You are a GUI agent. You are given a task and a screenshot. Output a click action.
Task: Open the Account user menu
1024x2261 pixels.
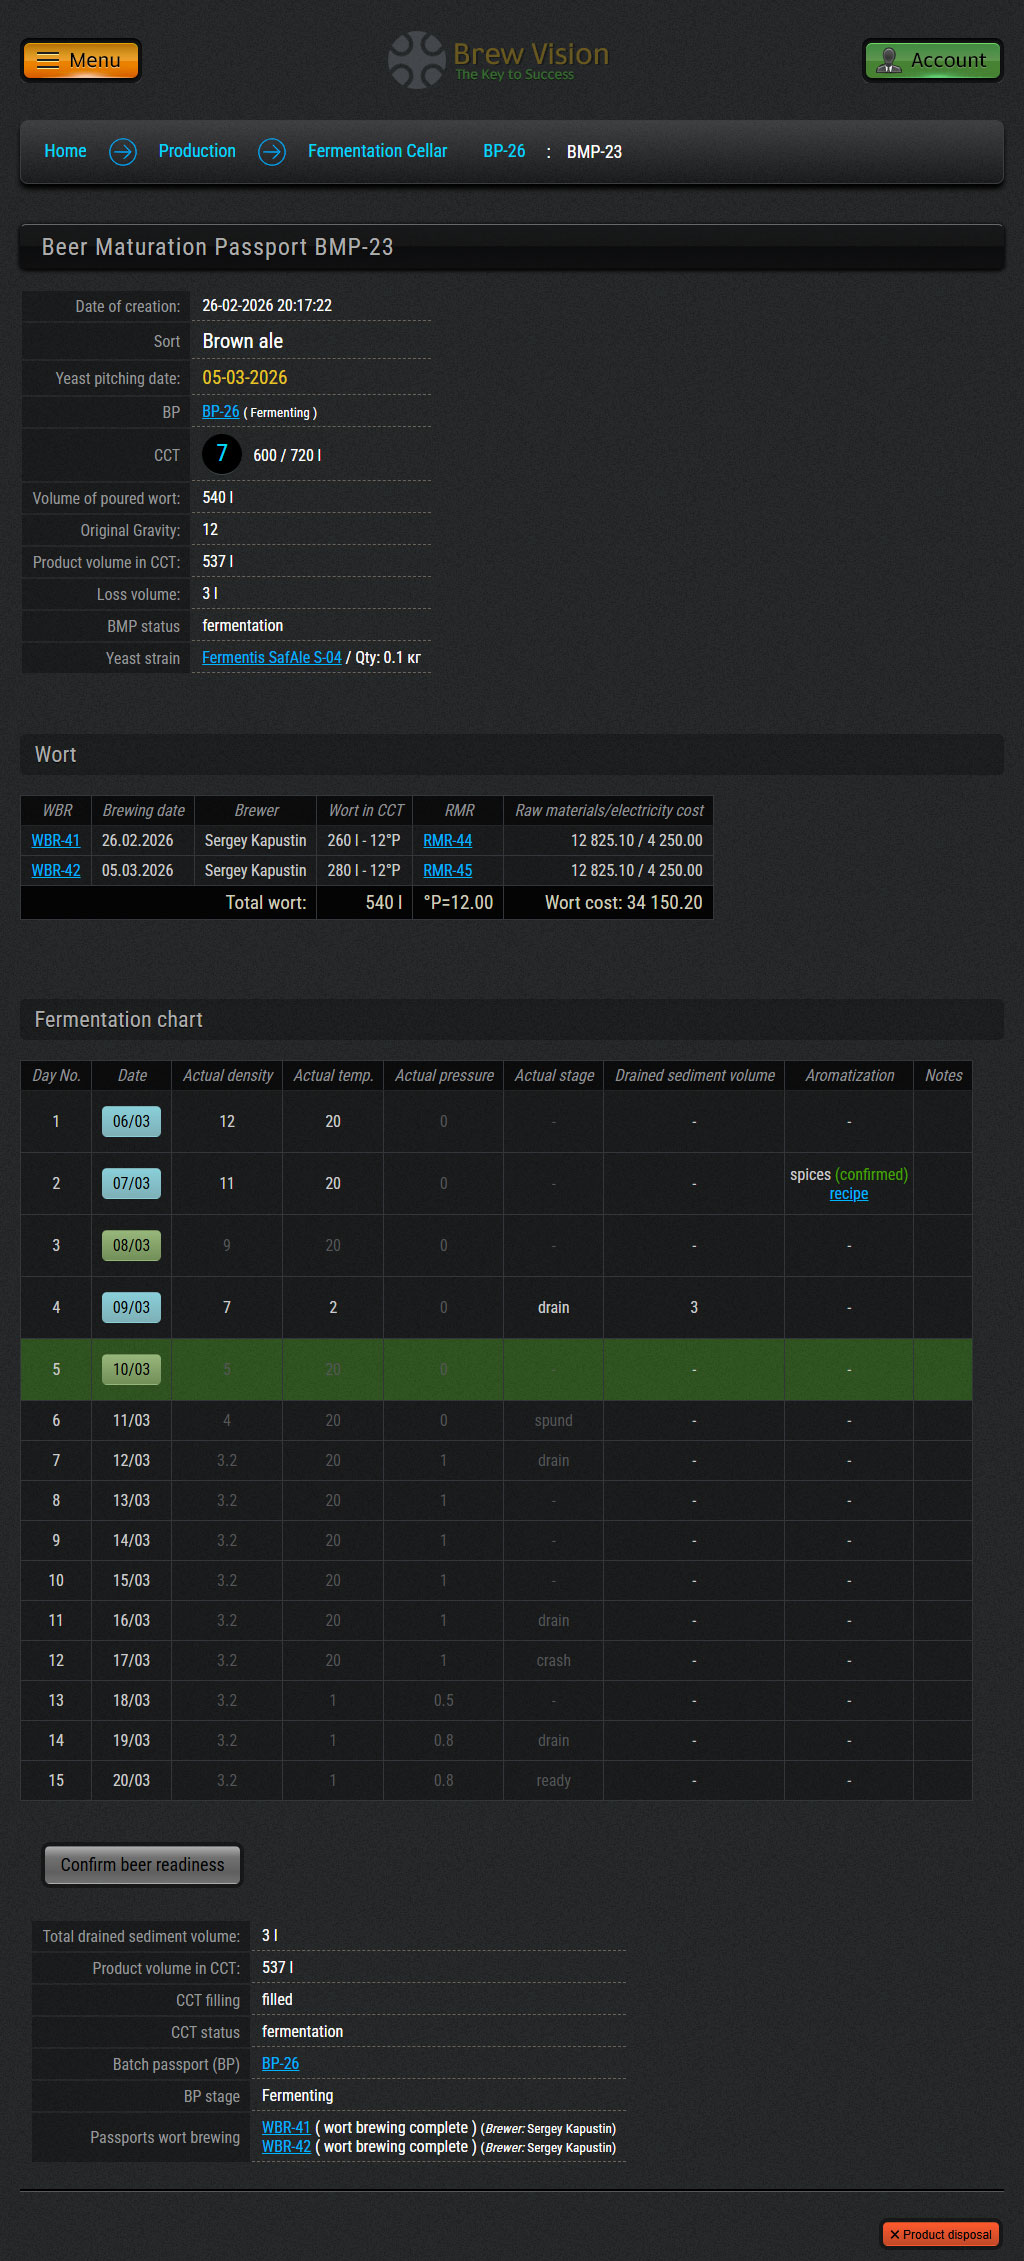tap(932, 60)
